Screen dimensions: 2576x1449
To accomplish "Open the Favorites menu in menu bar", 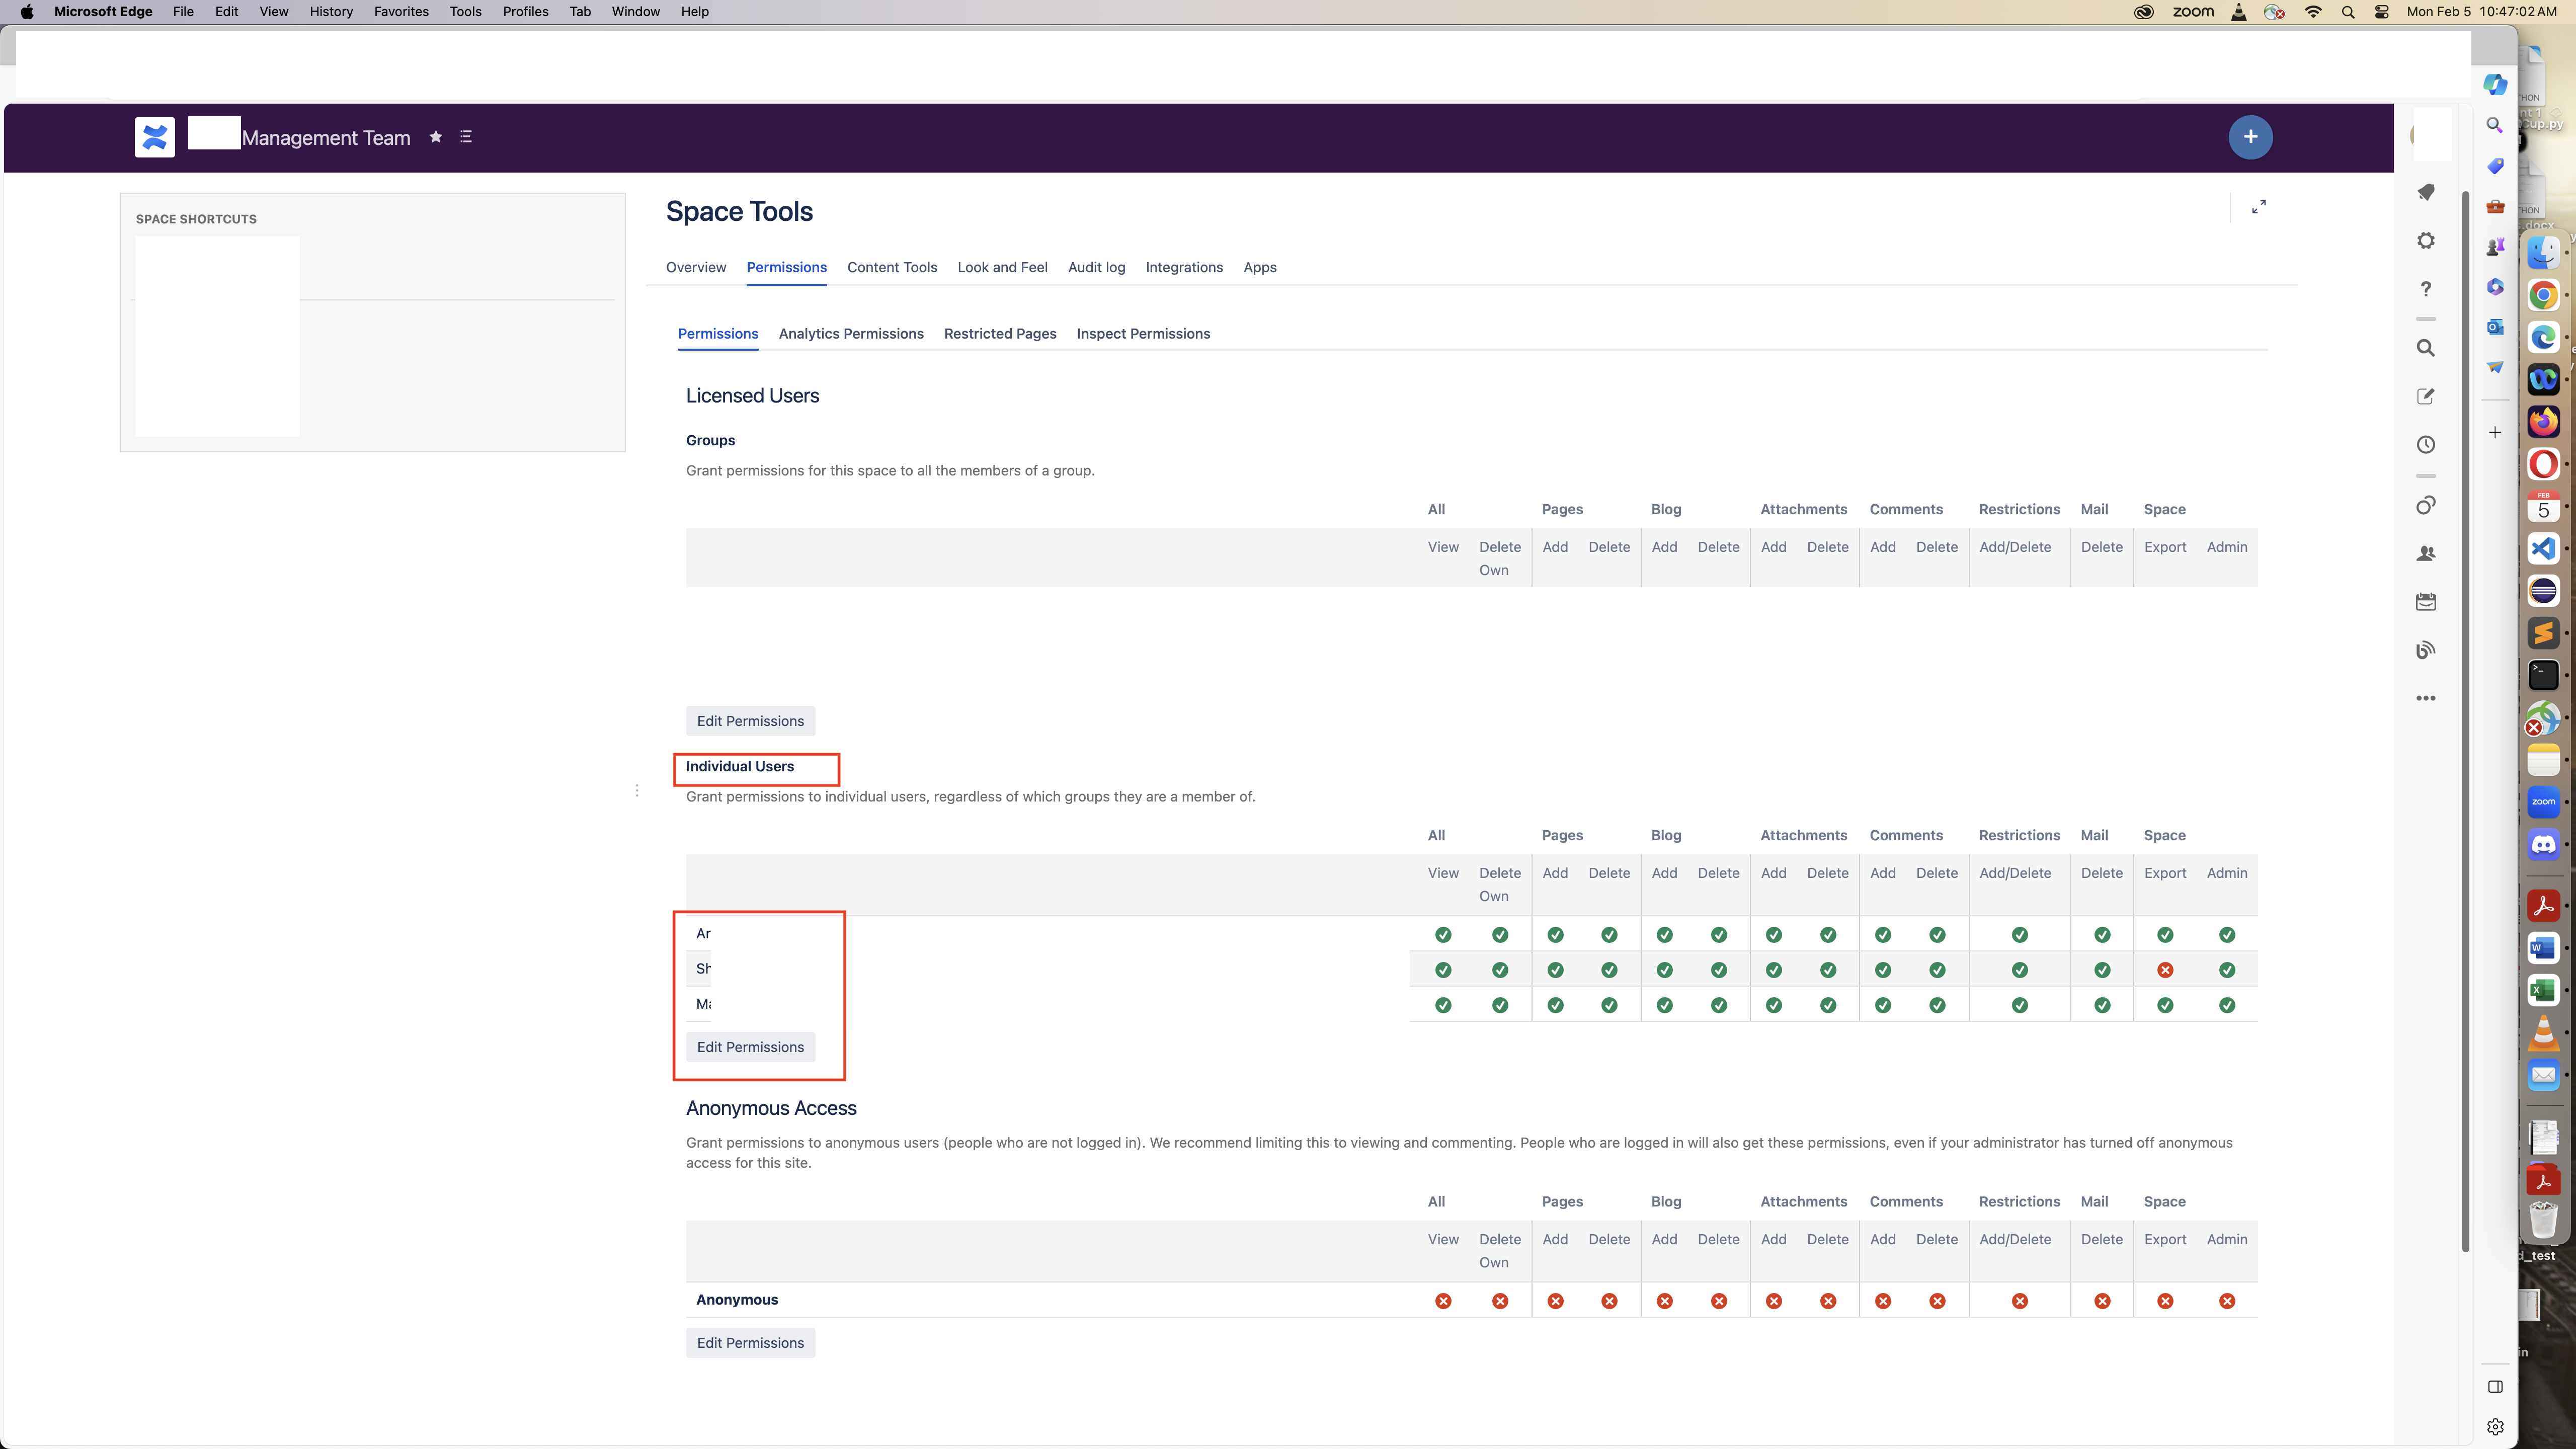I will click(401, 12).
